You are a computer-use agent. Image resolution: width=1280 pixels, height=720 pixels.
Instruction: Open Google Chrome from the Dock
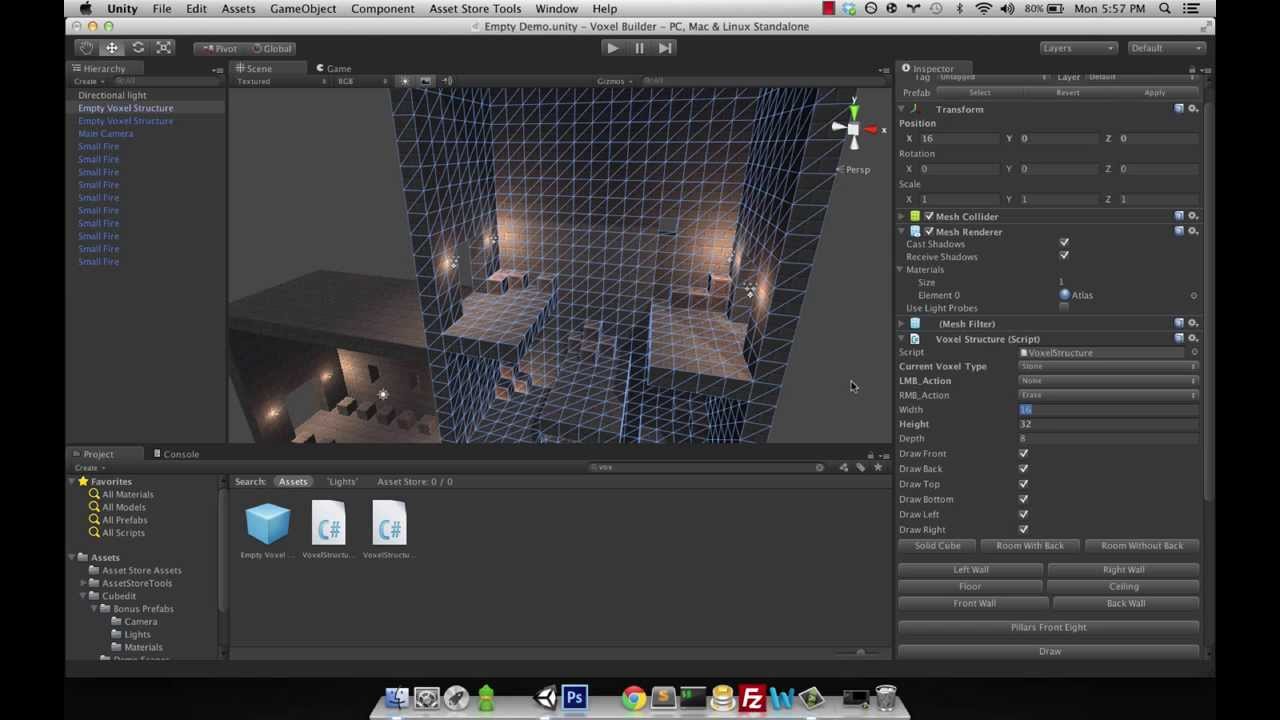[633, 697]
